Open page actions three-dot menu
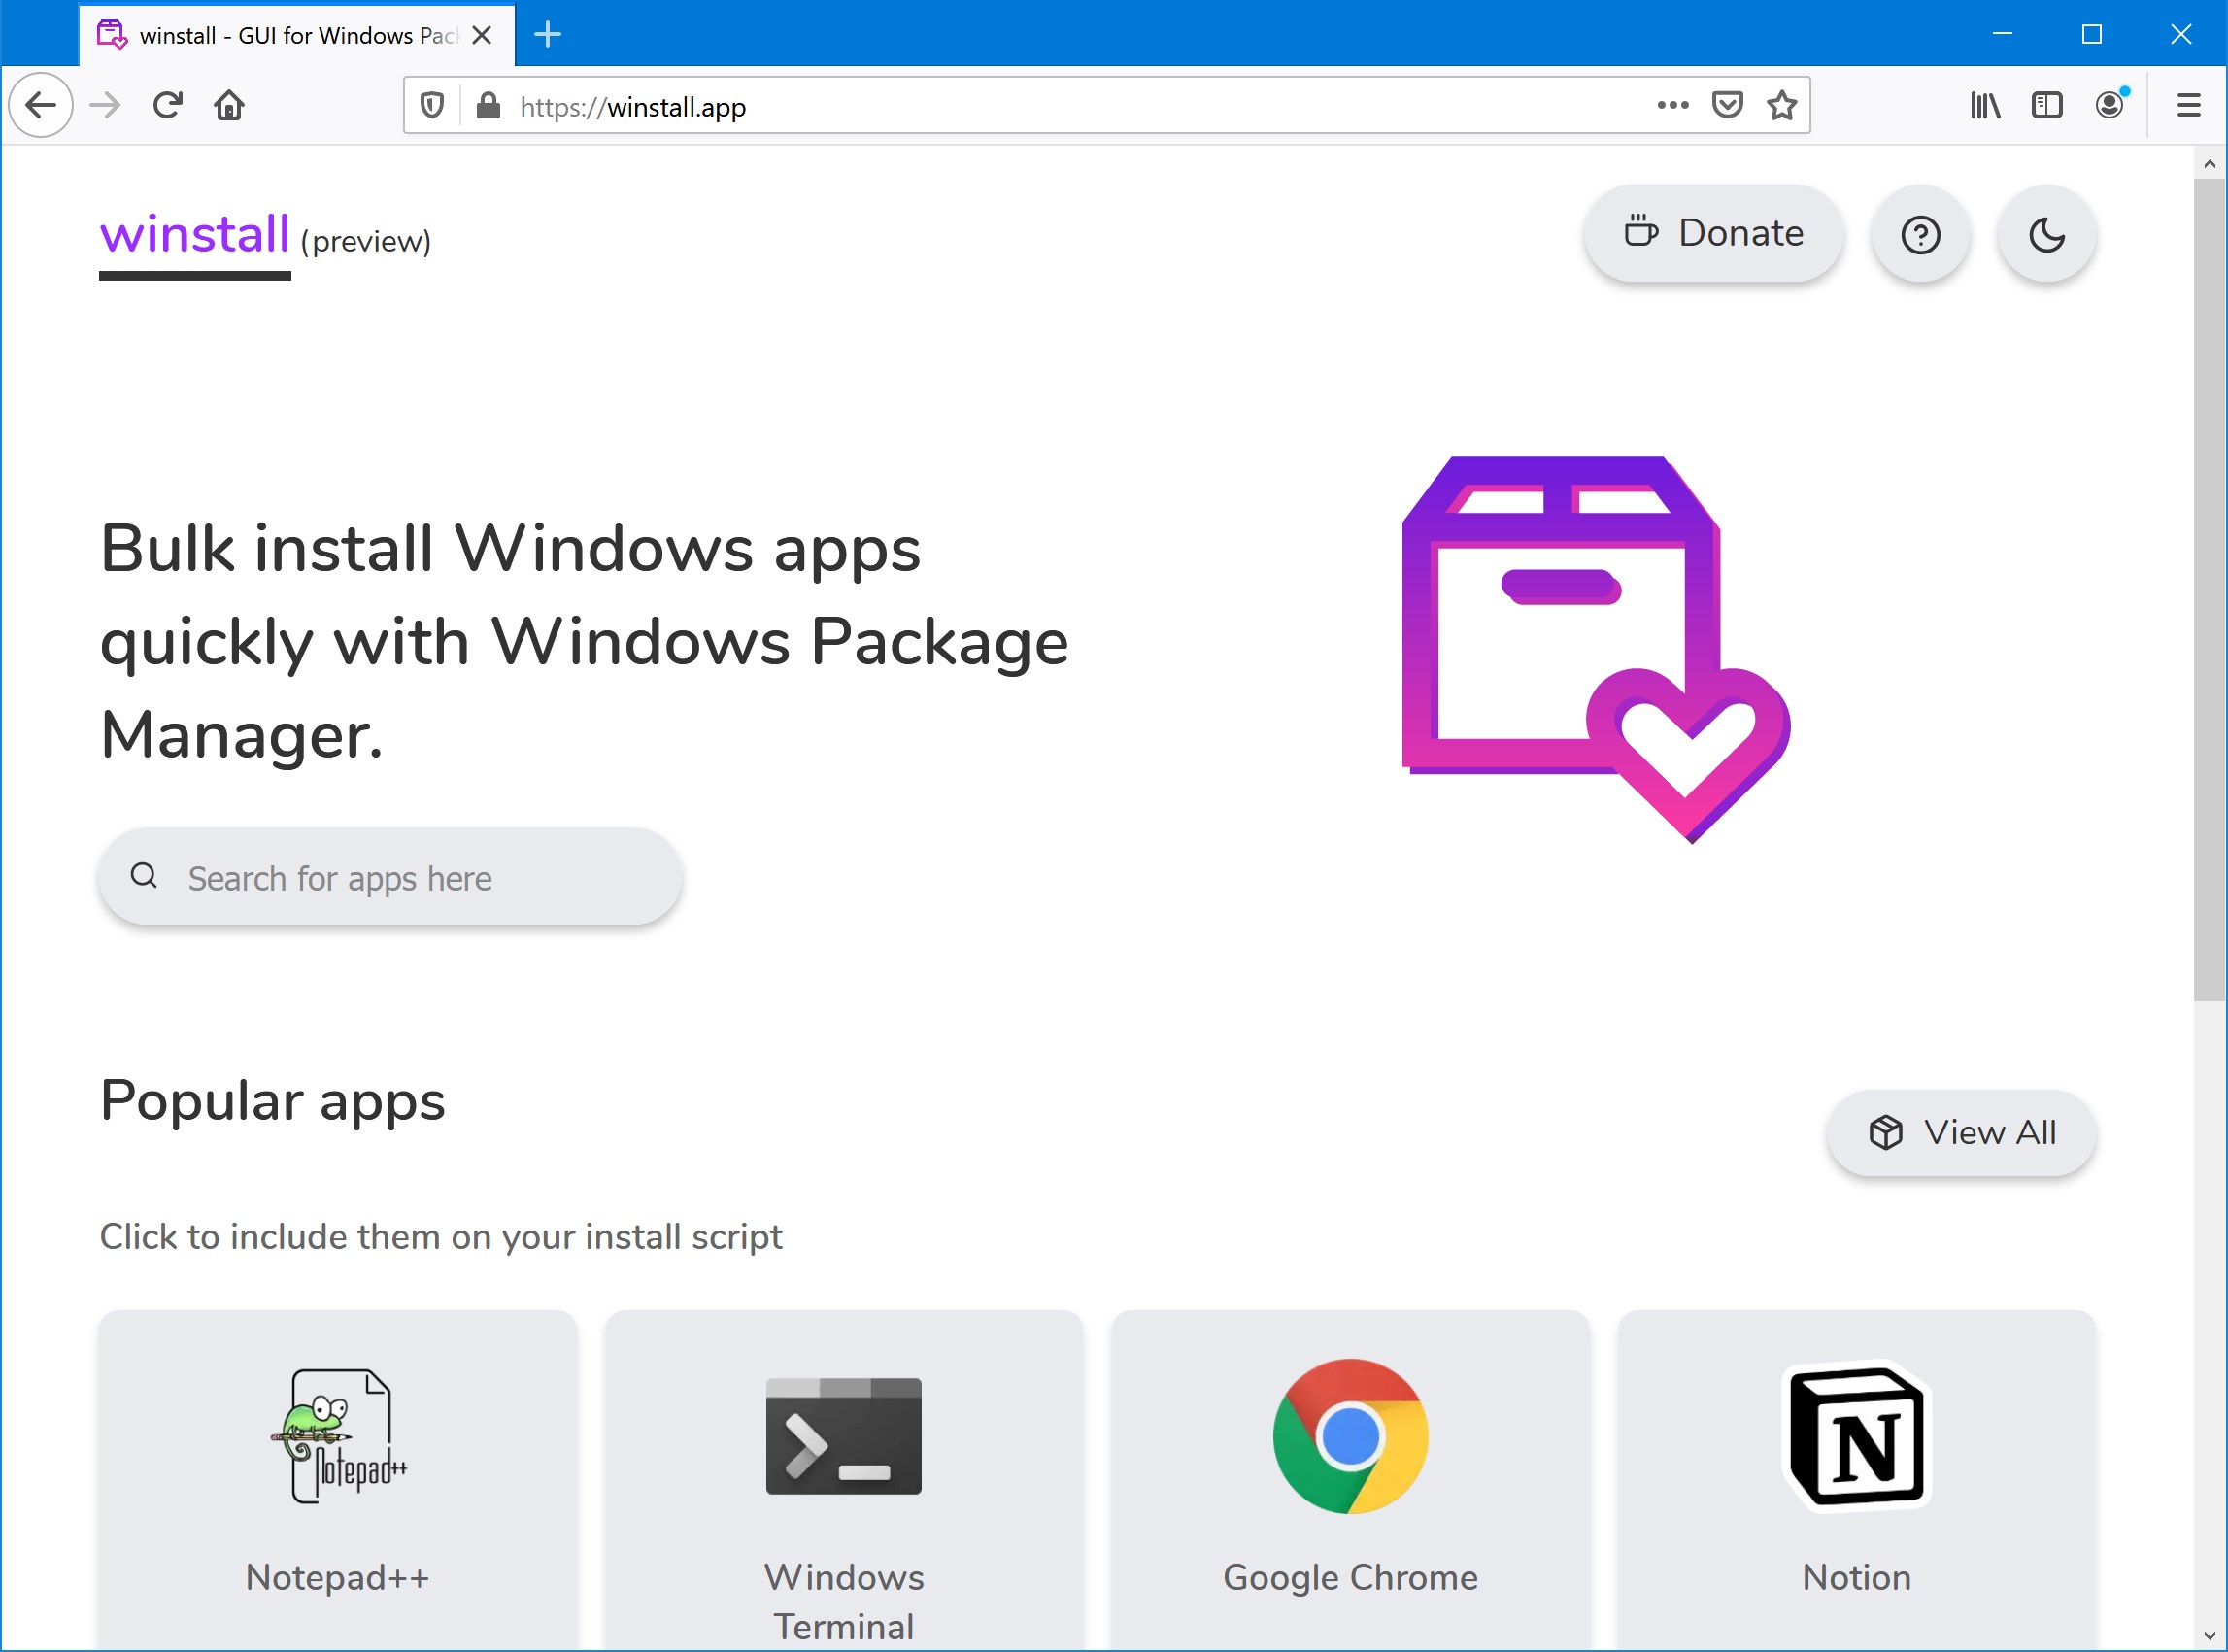Image resolution: width=2228 pixels, height=1652 pixels. click(1673, 105)
